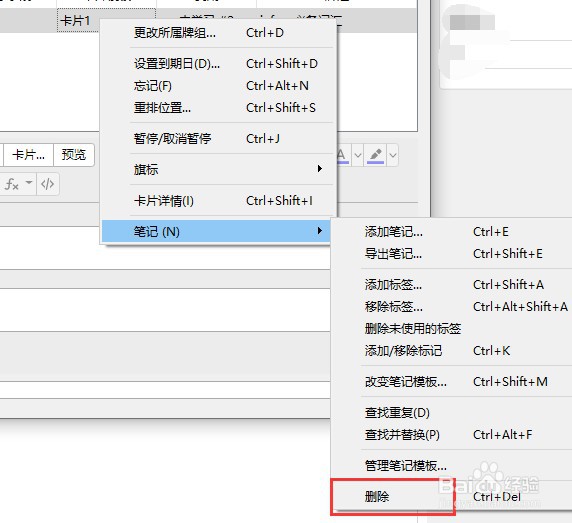The image size is (572, 523).
Task: Apply the text color A icon
Action: coord(342,155)
